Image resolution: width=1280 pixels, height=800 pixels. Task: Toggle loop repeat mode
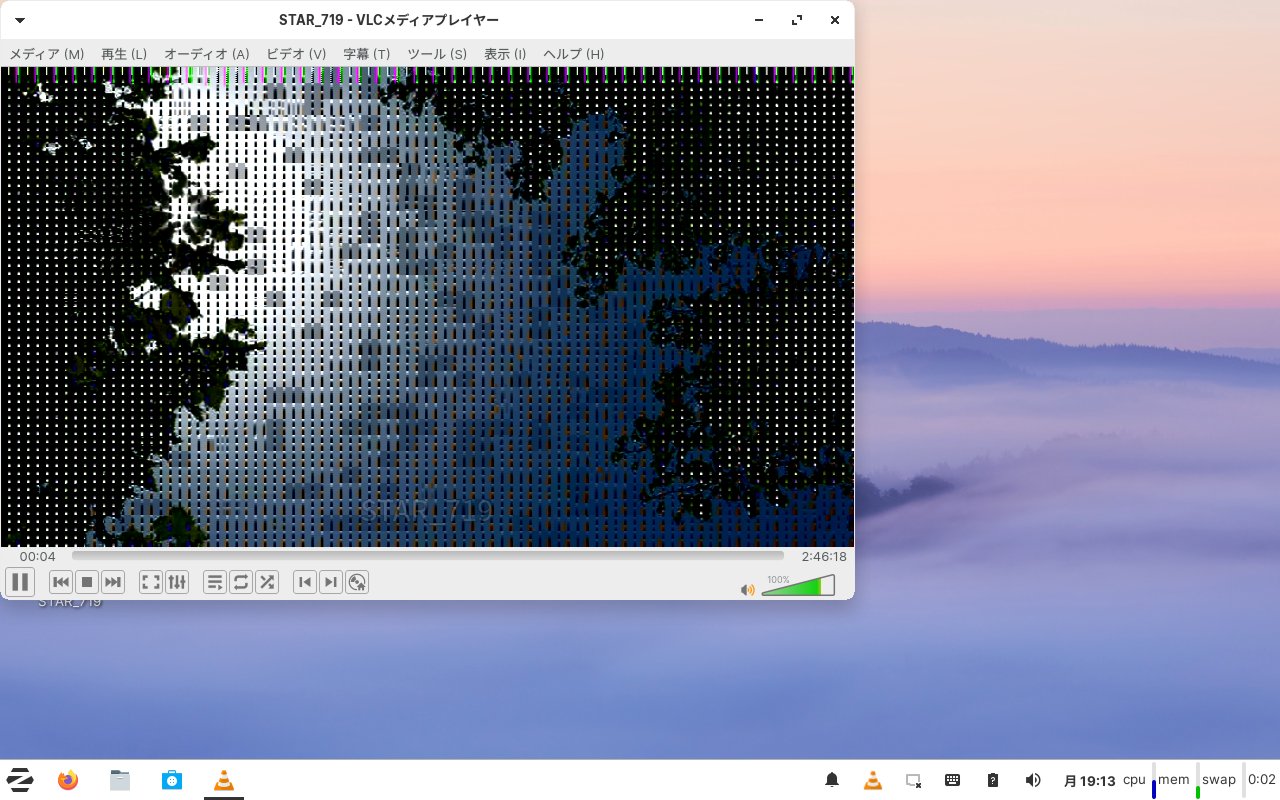tap(241, 582)
